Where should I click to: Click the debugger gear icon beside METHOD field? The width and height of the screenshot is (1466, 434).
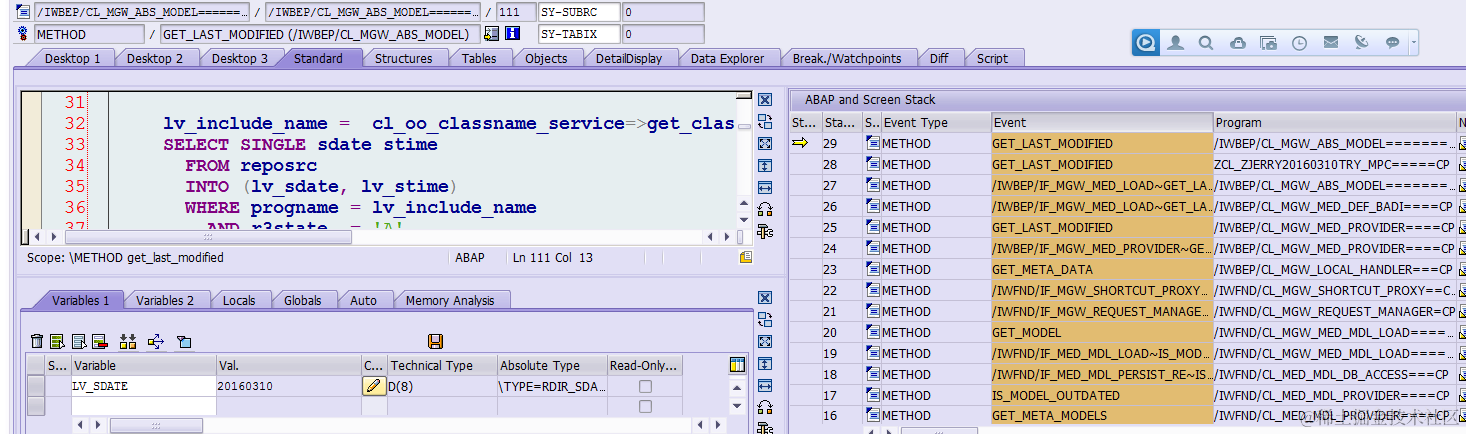coord(24,34)
